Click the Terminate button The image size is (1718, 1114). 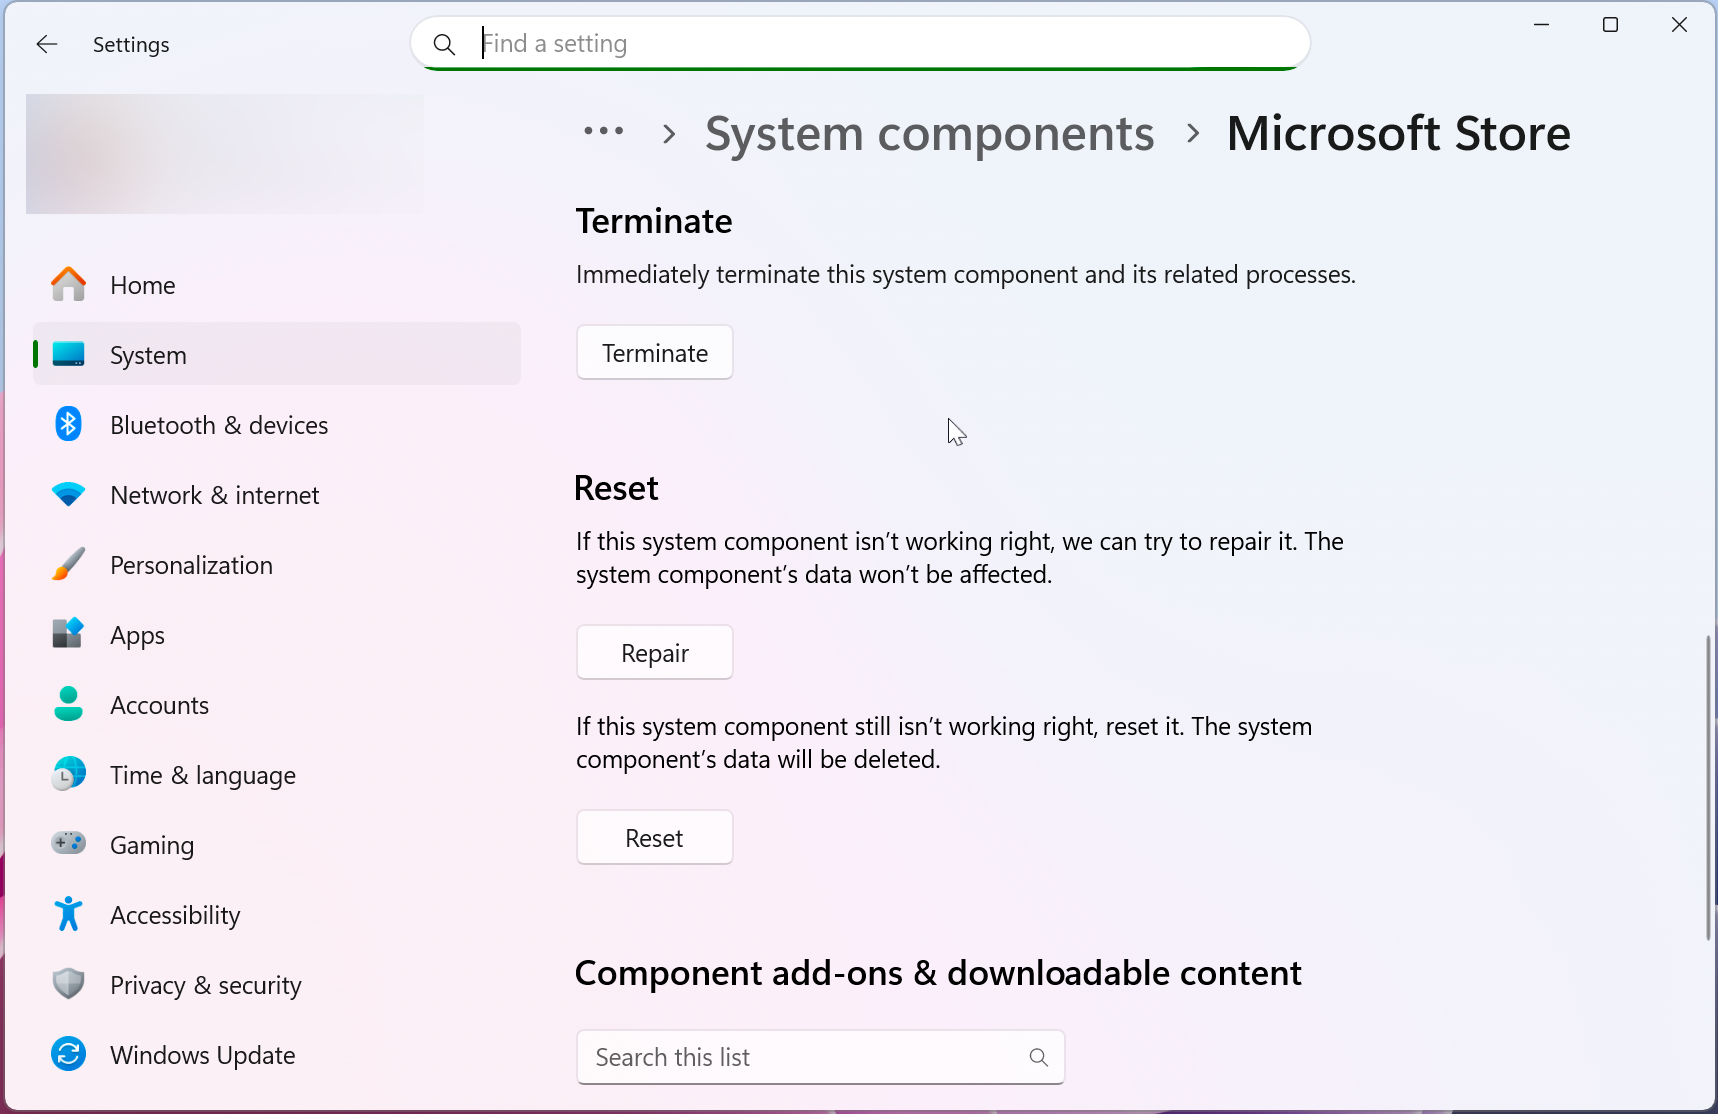coord(655,352)
